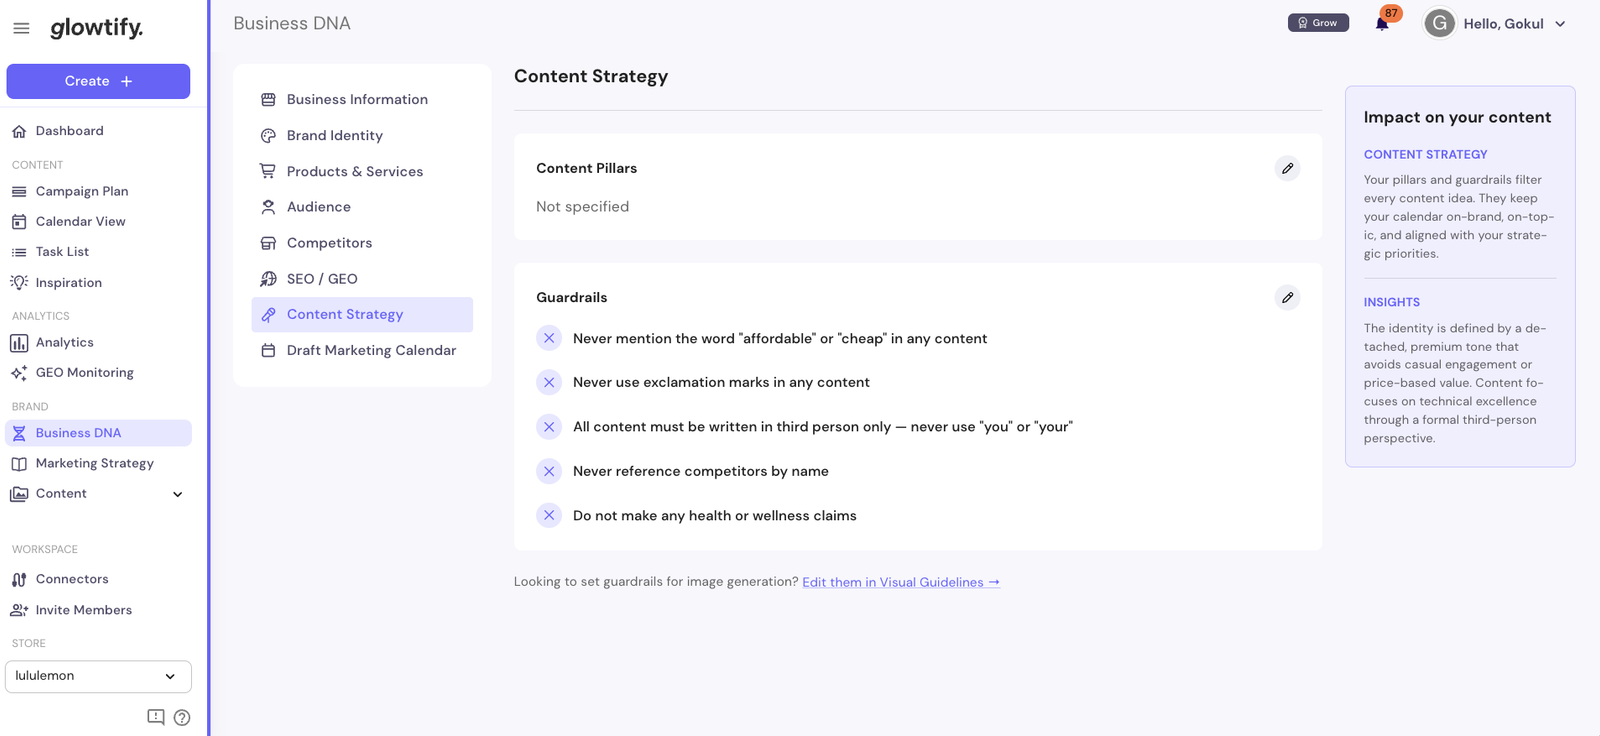
Task: Remove the health or wellness claims guardrail
Action: [x=549, y=515]
